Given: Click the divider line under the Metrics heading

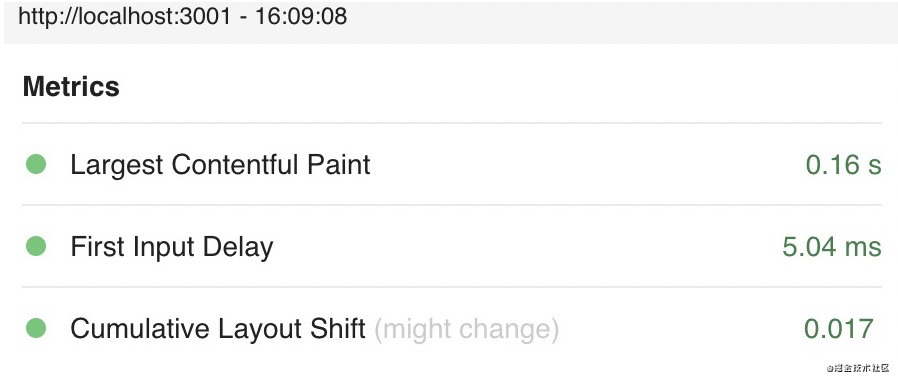Looking at the screenshot, I should (x=451, y=123).
